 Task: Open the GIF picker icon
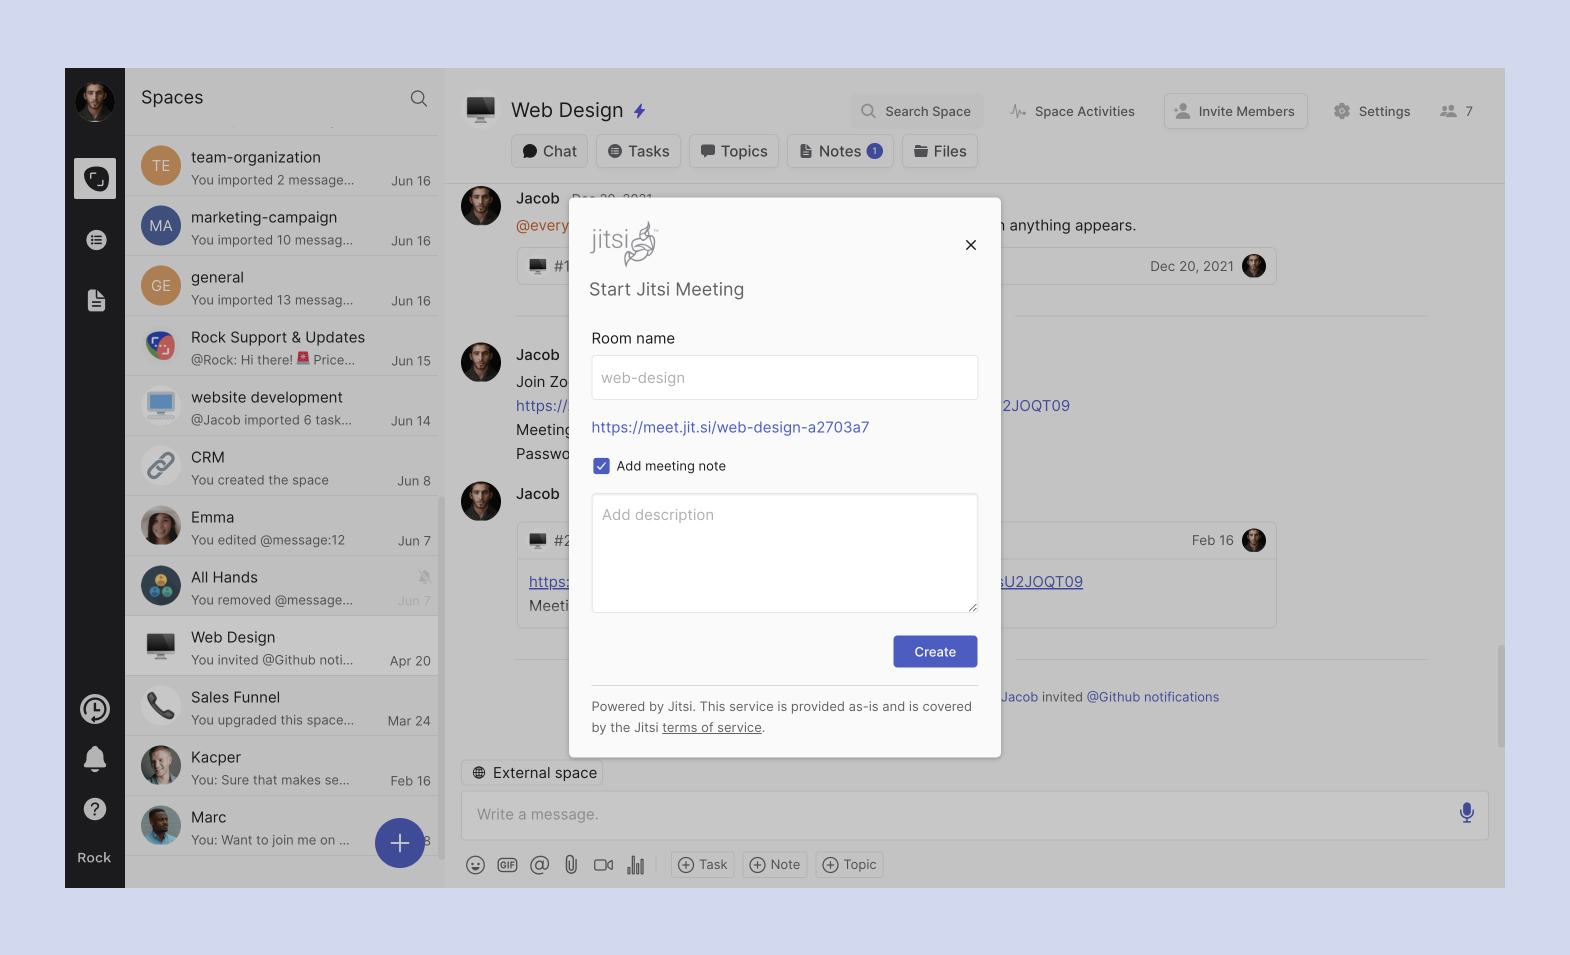click(x=507, y=865)
